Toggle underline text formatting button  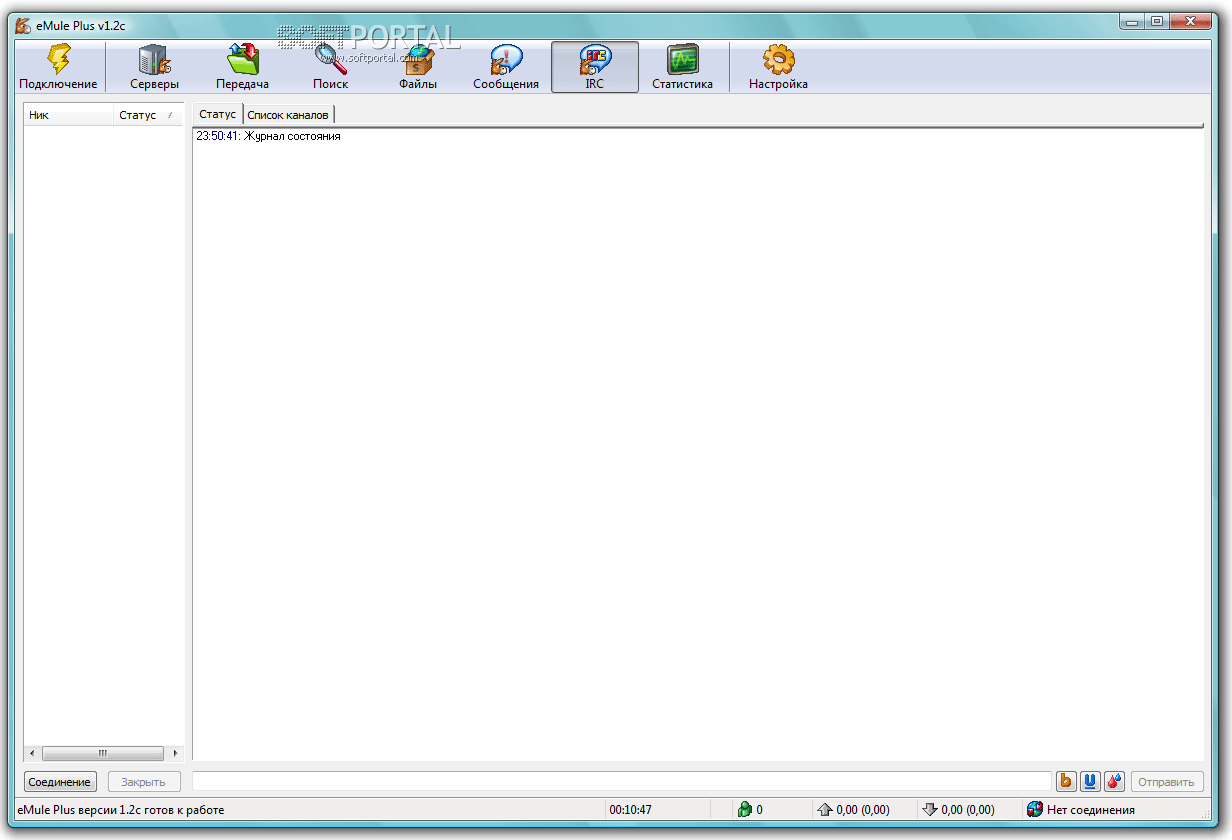(x=1090, y=781)
